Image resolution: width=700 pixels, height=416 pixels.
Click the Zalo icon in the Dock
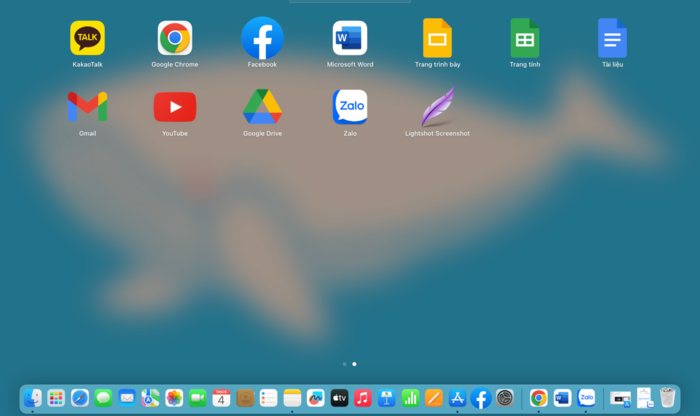[x=586, y=398]
